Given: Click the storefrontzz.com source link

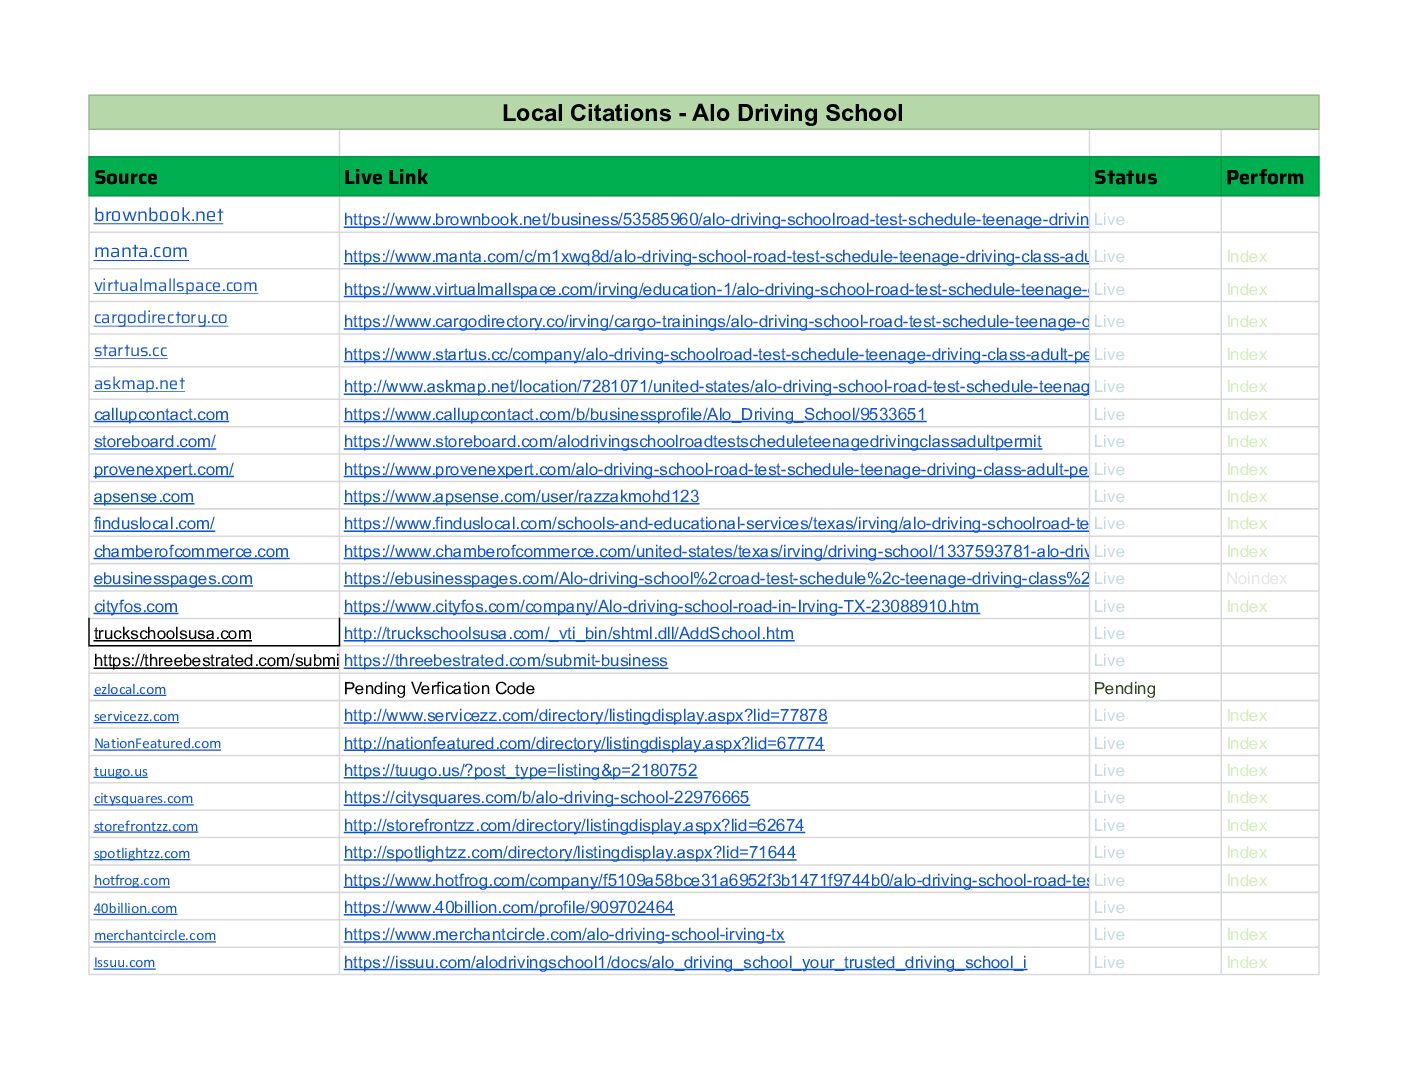Looking at the screenshot, I should tap(146, 826).
